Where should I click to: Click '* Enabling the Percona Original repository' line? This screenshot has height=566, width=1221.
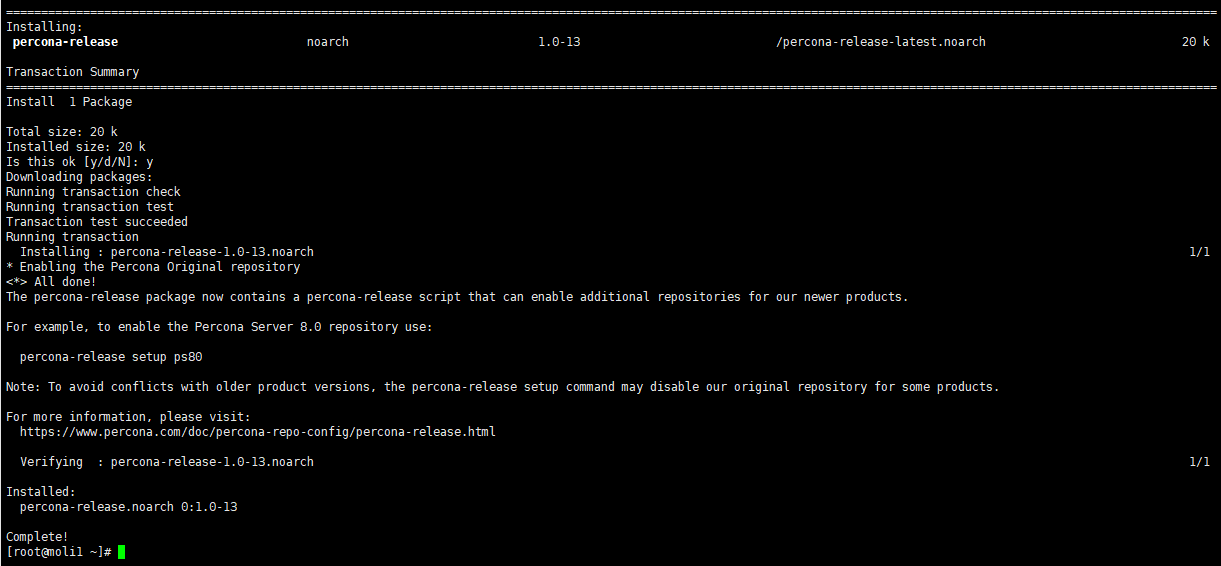coord(153,267)
